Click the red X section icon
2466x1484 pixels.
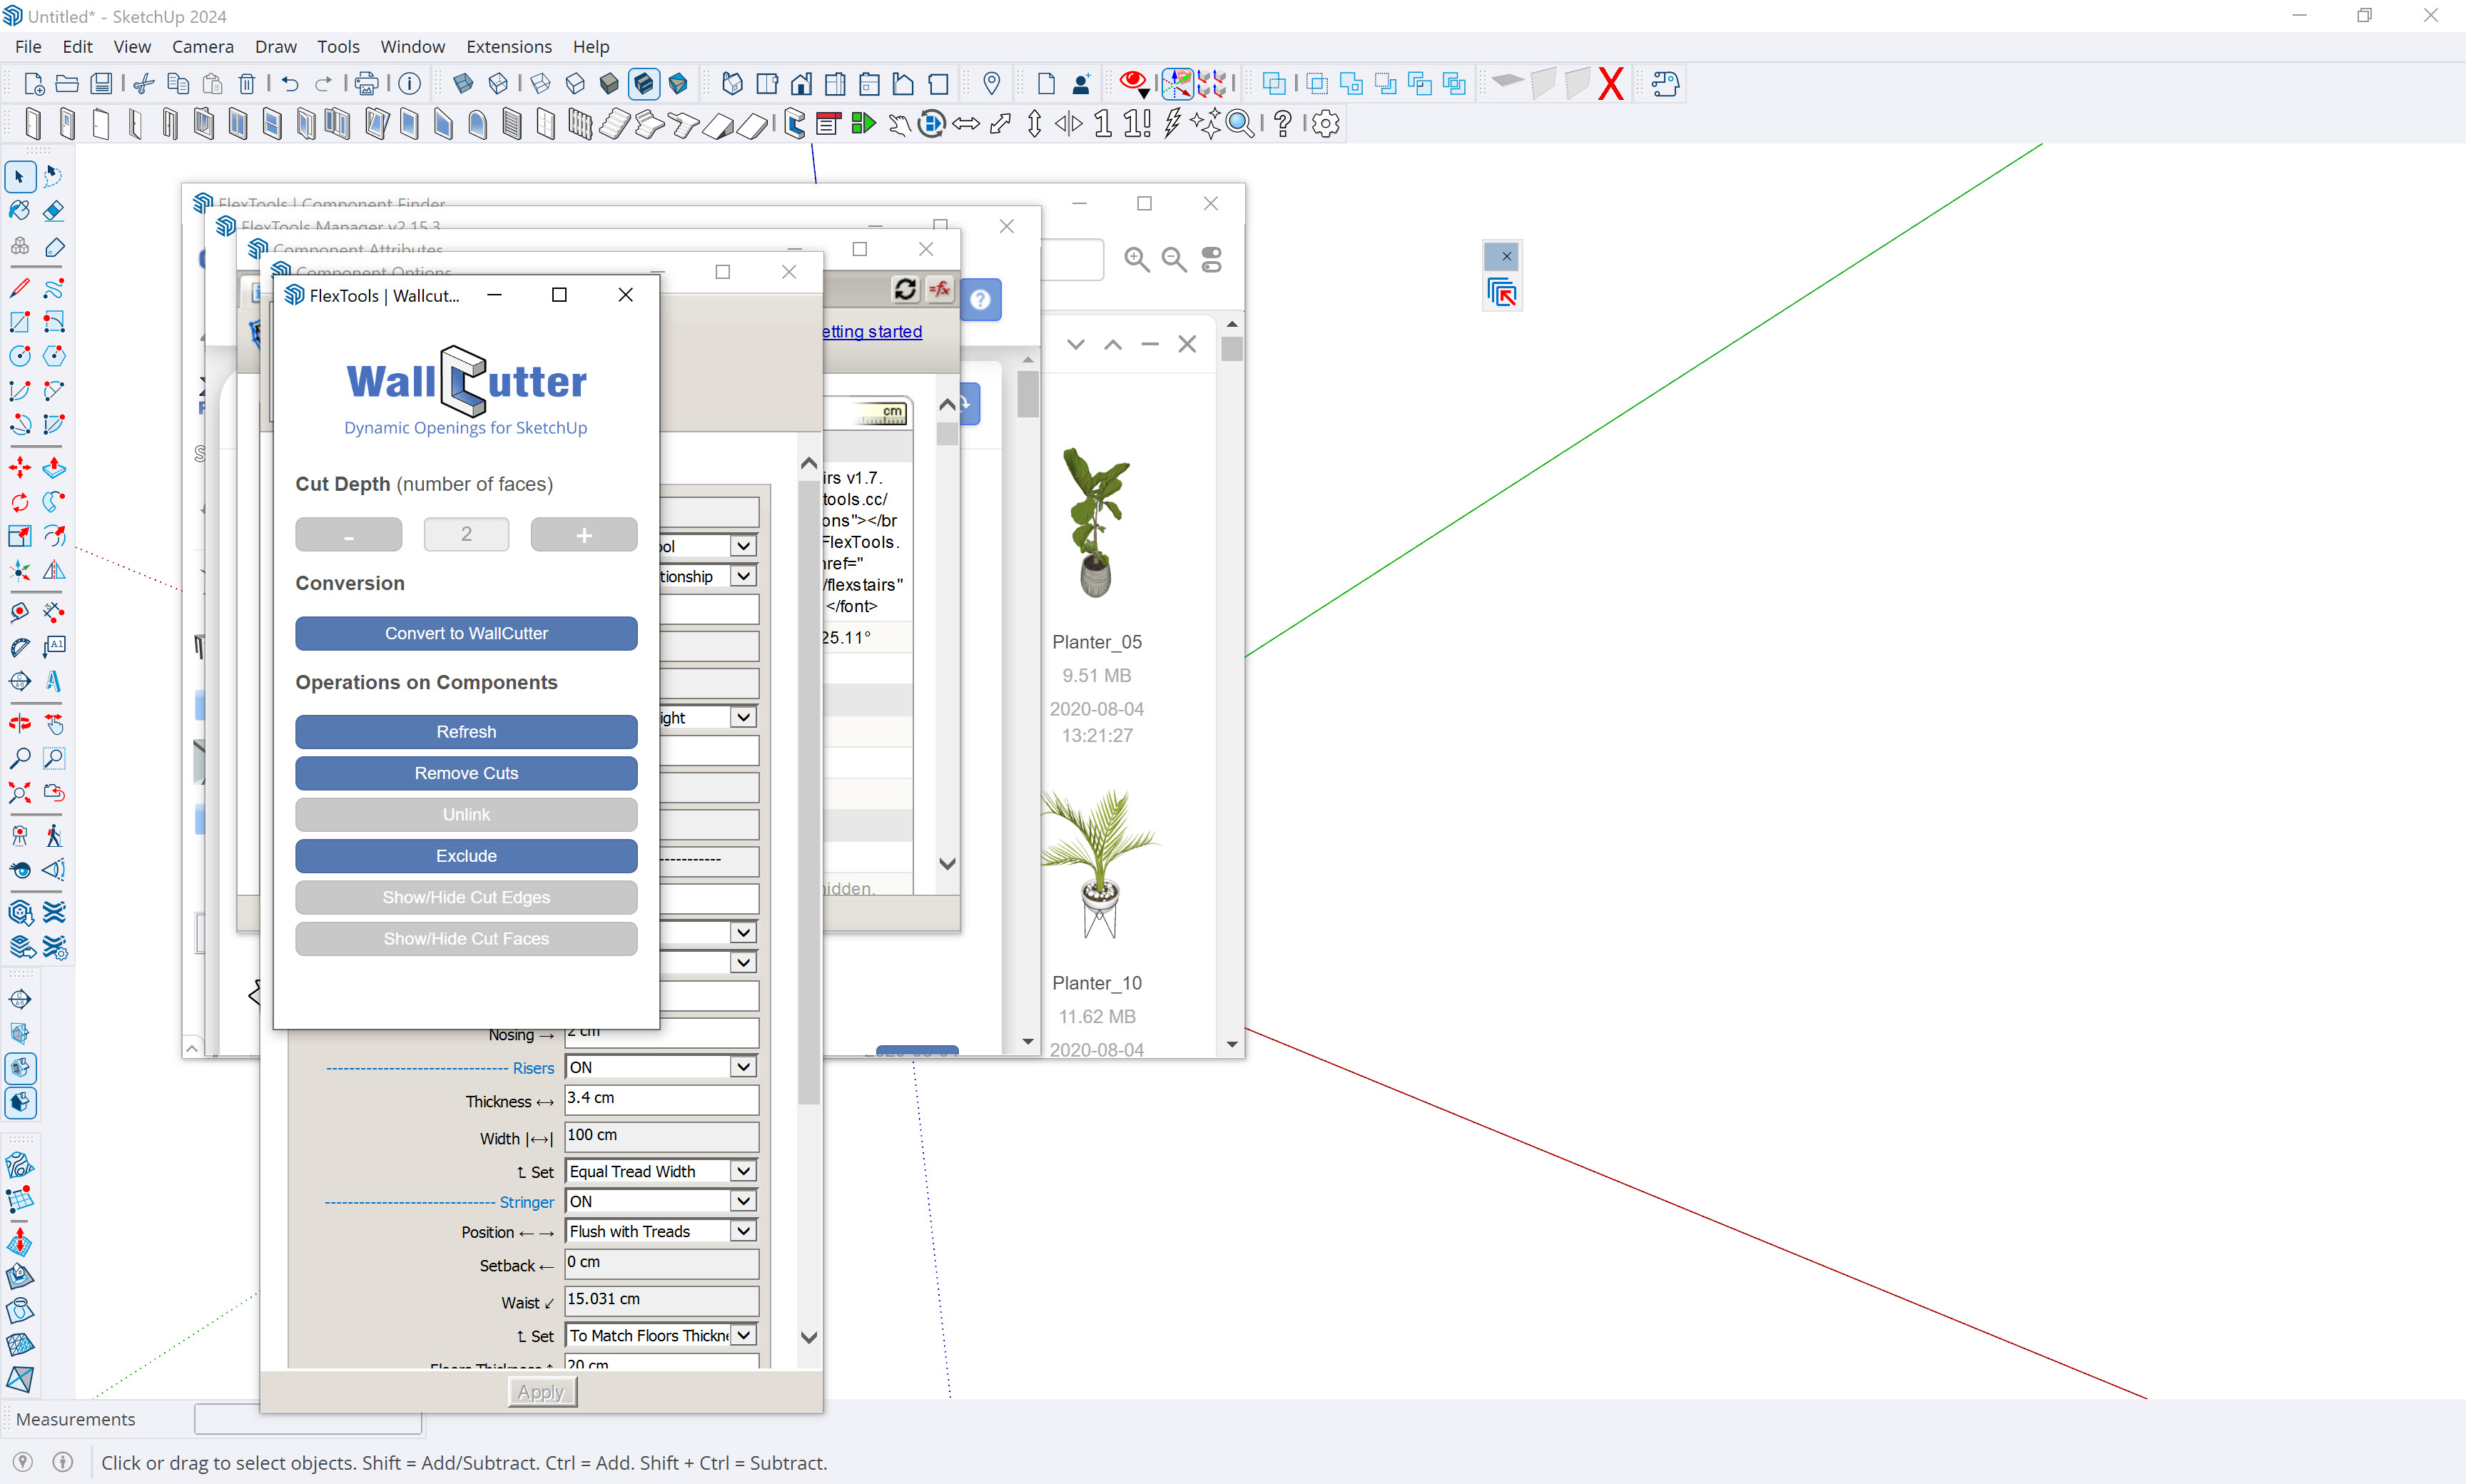click(x=1610, y=84)
